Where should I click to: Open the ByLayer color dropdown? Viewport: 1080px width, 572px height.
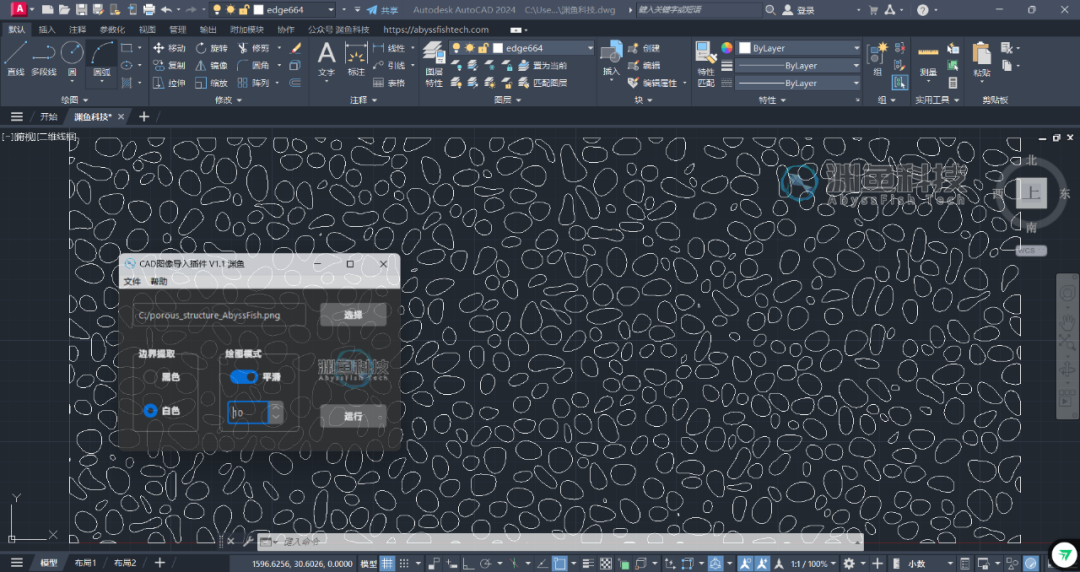pos(799,48)
